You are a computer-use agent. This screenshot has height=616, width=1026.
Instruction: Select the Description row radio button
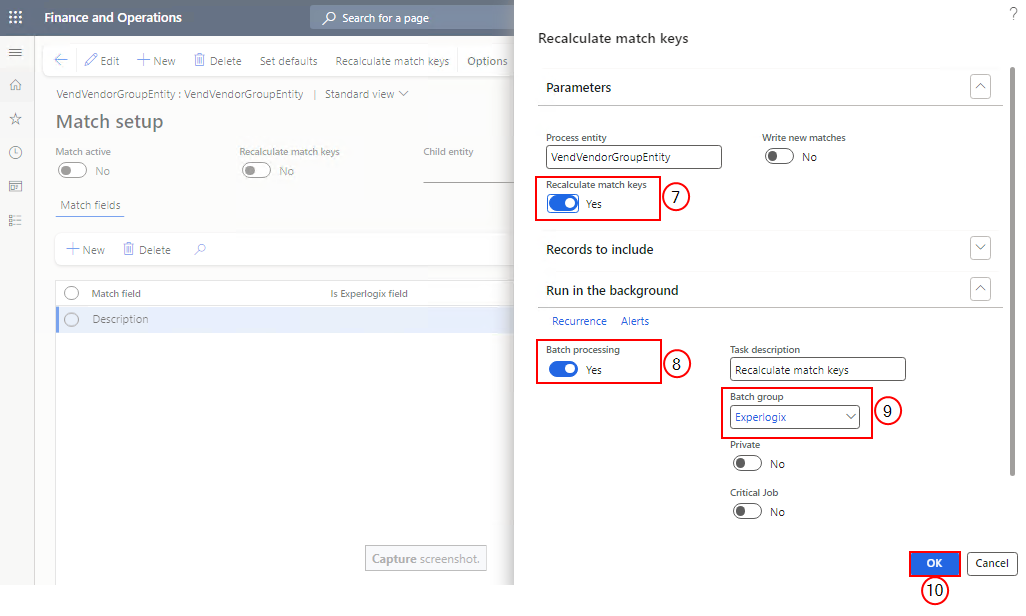(x=71, y=319)
